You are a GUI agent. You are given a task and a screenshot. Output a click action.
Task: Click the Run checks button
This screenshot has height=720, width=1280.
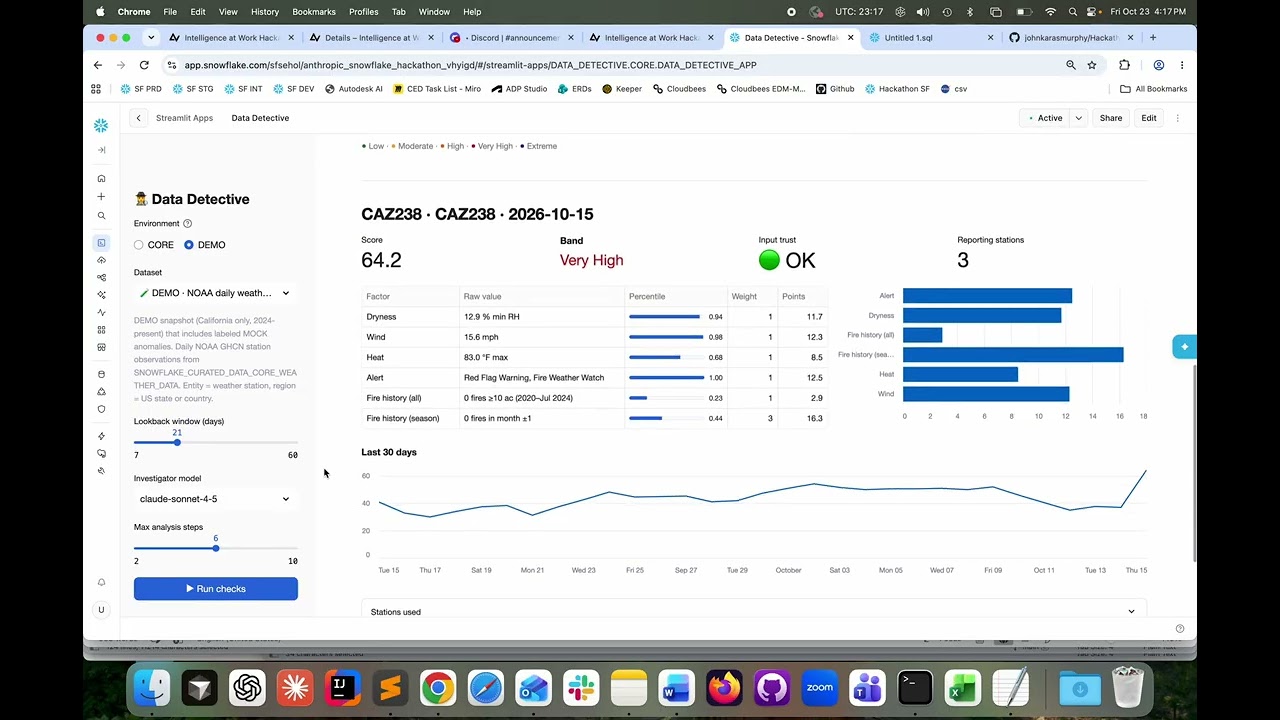pos(216,589)
